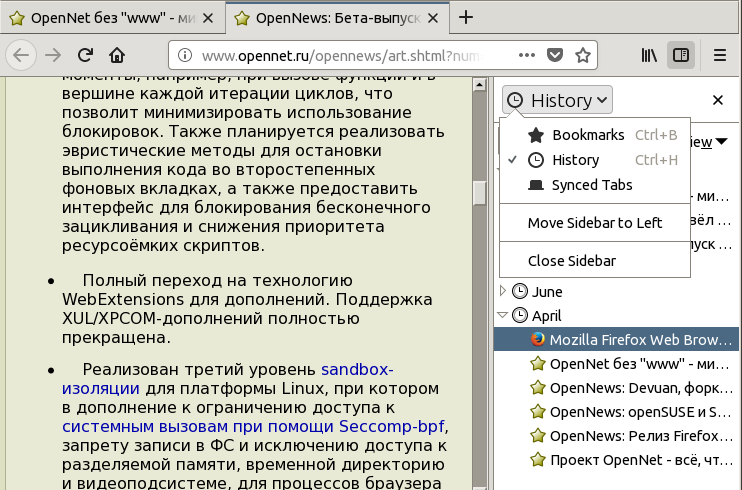The width and height of the screenshot is (742, 490).
Task: Open a new tab with plus button
Action: [466, 18]
